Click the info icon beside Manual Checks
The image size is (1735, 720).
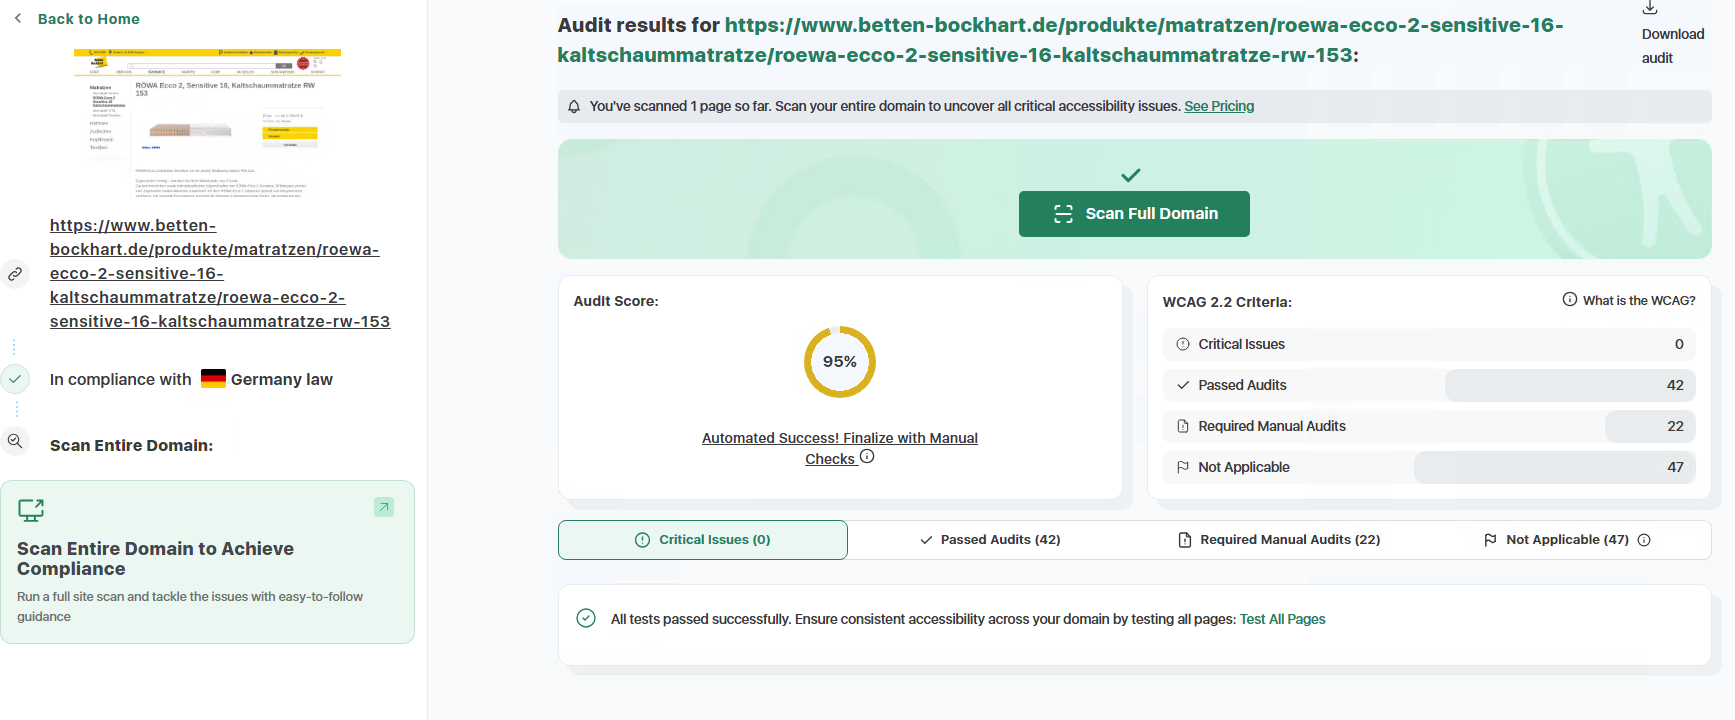click(x=867, y=456)
